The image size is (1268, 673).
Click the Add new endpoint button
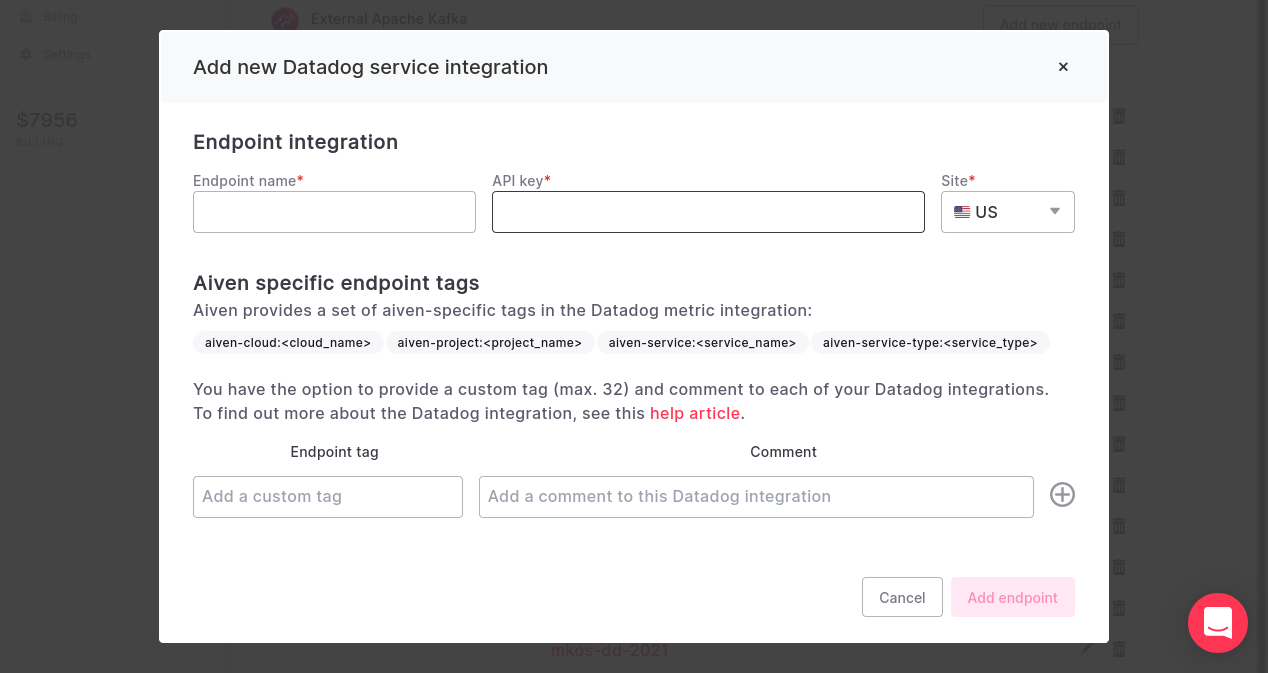pos(1060,24)
